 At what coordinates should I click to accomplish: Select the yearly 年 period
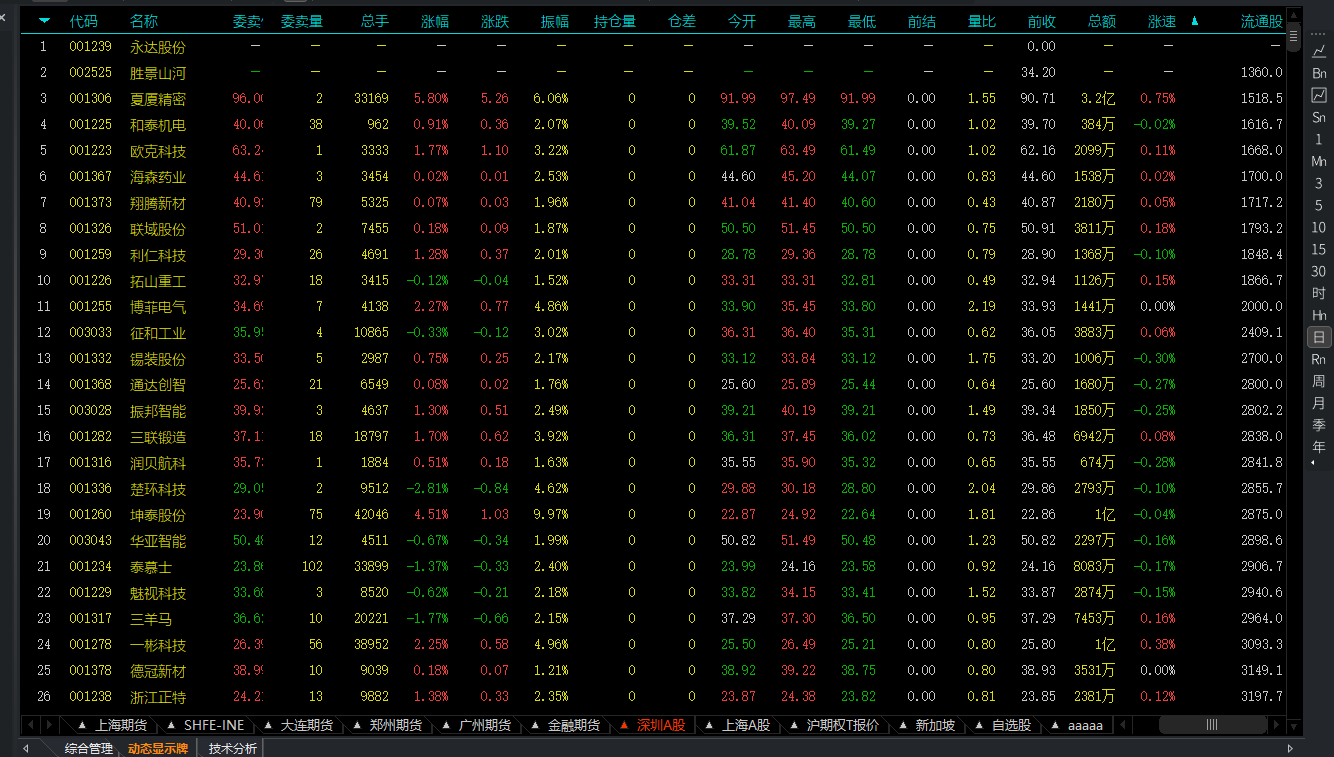click(x=1319, y=447)
